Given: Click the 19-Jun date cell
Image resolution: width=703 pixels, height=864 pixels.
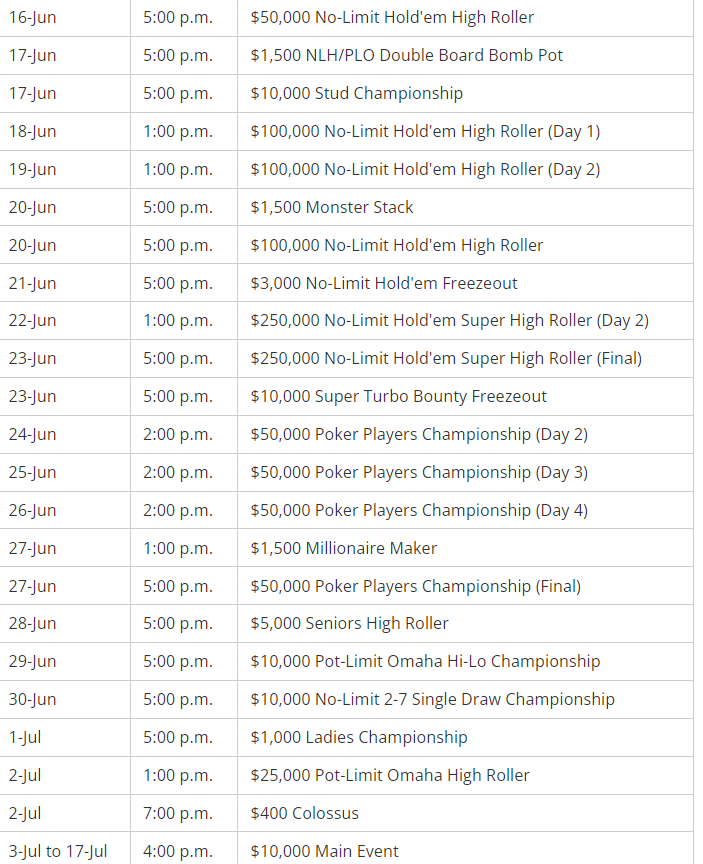Looking at the screenshot, I should 32,170.
